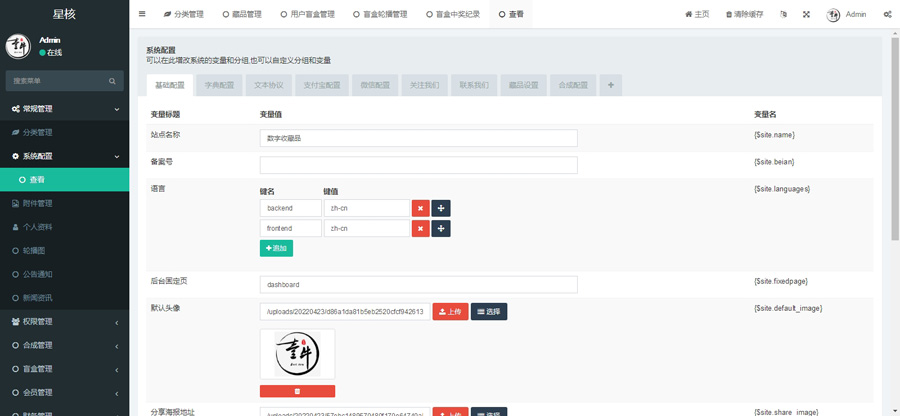
Task: Toggle sidebar with the hamburger menu icon
Action: (142, 14)
